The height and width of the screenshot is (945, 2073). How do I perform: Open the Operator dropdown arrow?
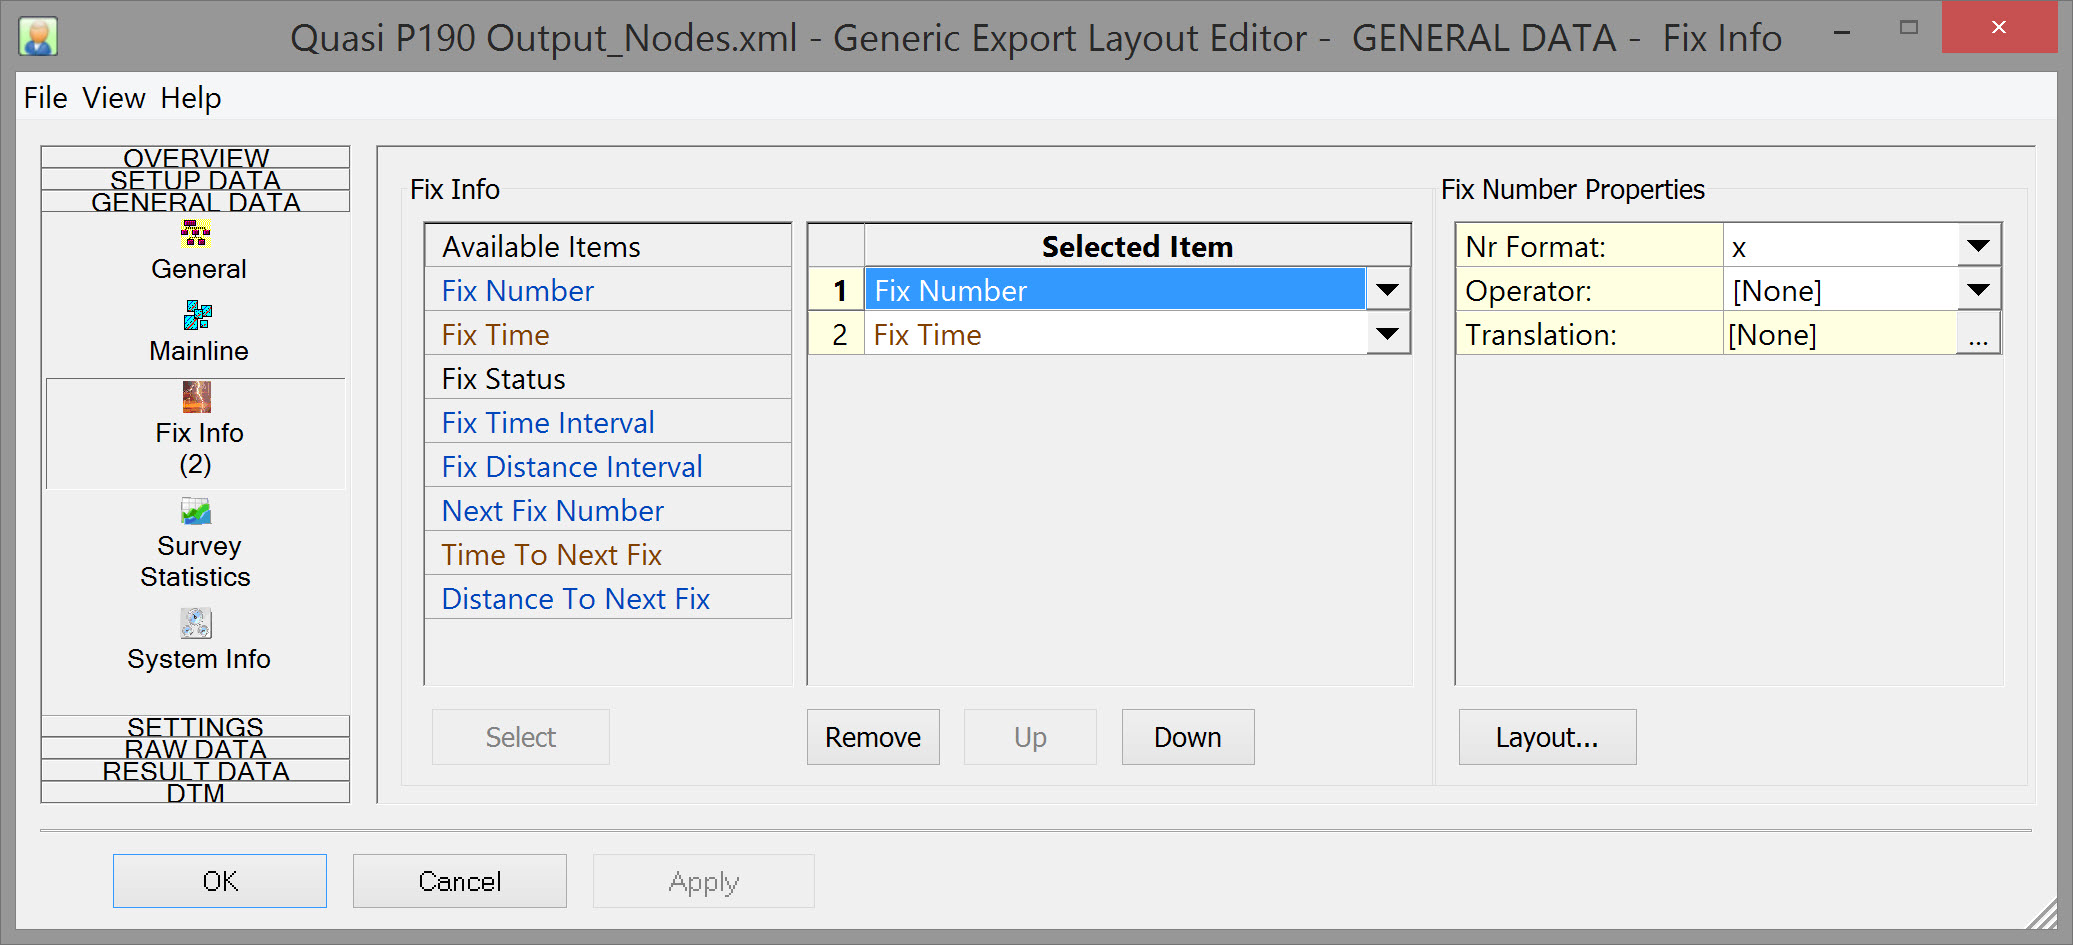click(x=1978, y=290)
